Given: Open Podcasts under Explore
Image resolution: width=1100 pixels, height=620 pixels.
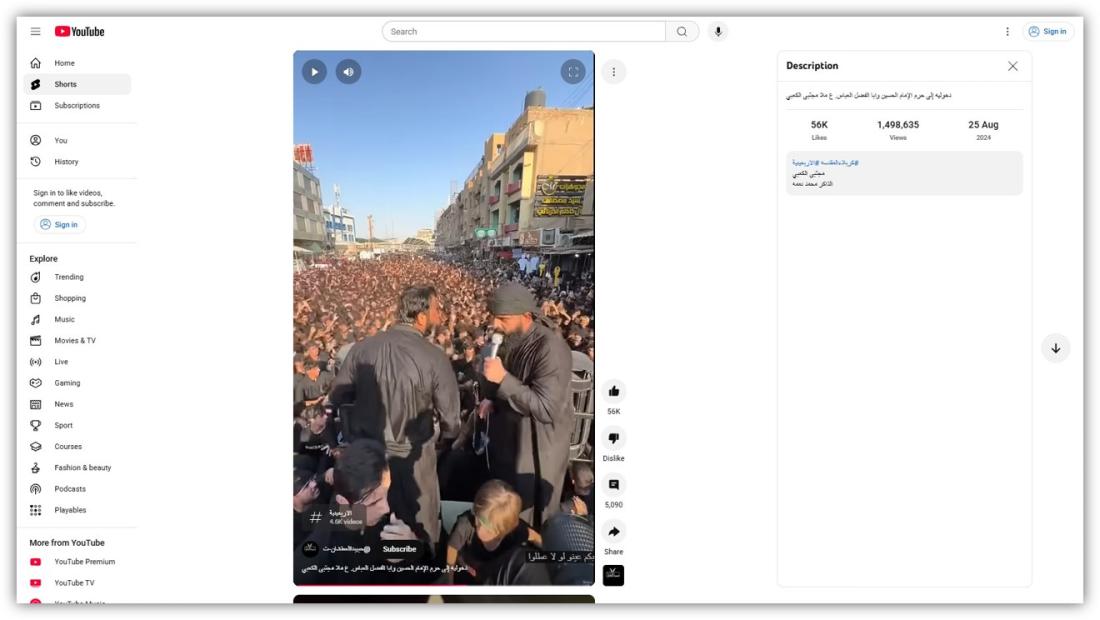Looking at the screenshot, I should pyautogui.click(x=77, y=489).
